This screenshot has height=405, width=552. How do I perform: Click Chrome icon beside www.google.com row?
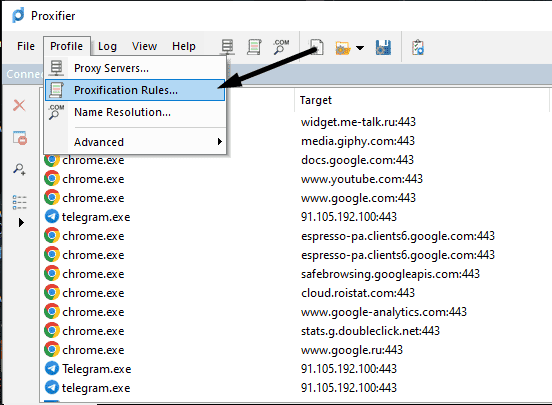click(52, 198)
